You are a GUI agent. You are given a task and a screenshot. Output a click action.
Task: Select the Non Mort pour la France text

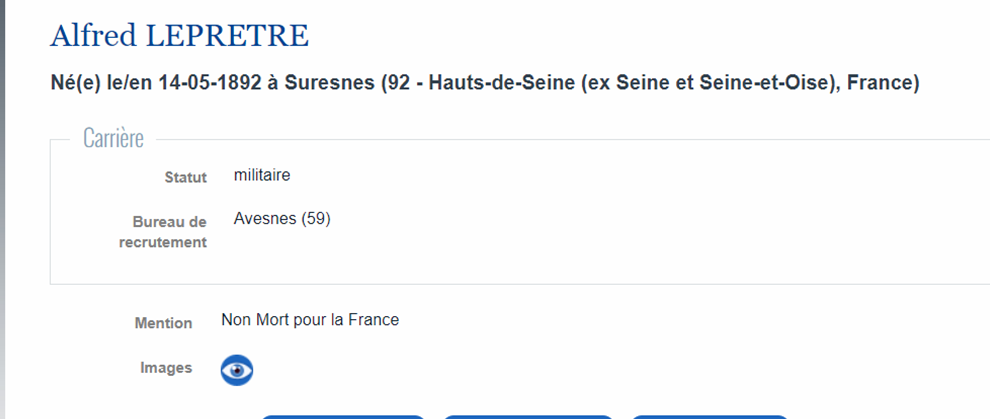[310, 320]
